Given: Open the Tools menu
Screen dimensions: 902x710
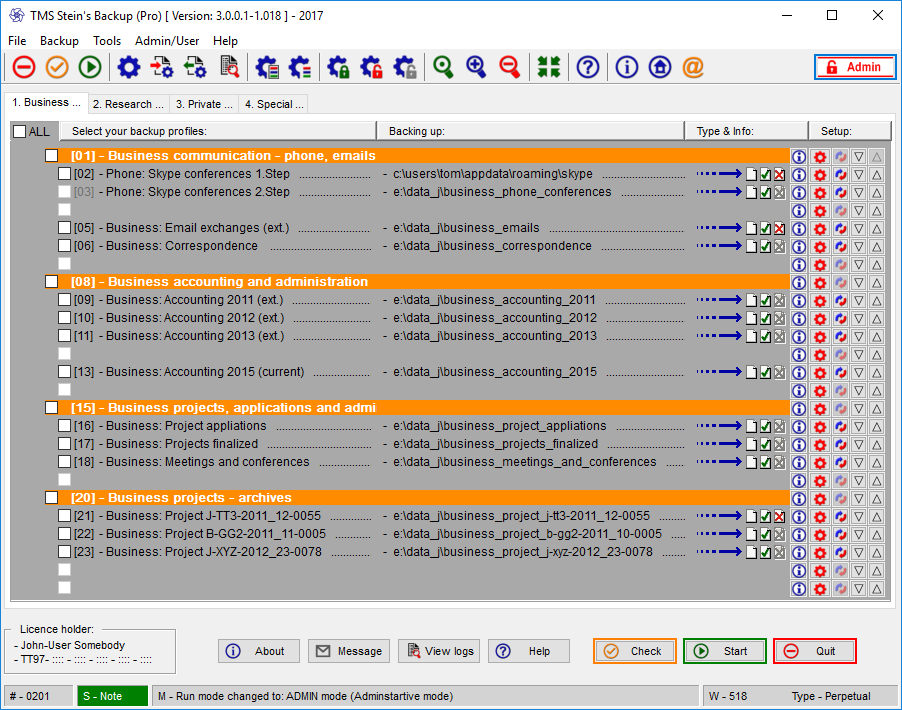Looking at the screenshot, I should tap(107, 41).
